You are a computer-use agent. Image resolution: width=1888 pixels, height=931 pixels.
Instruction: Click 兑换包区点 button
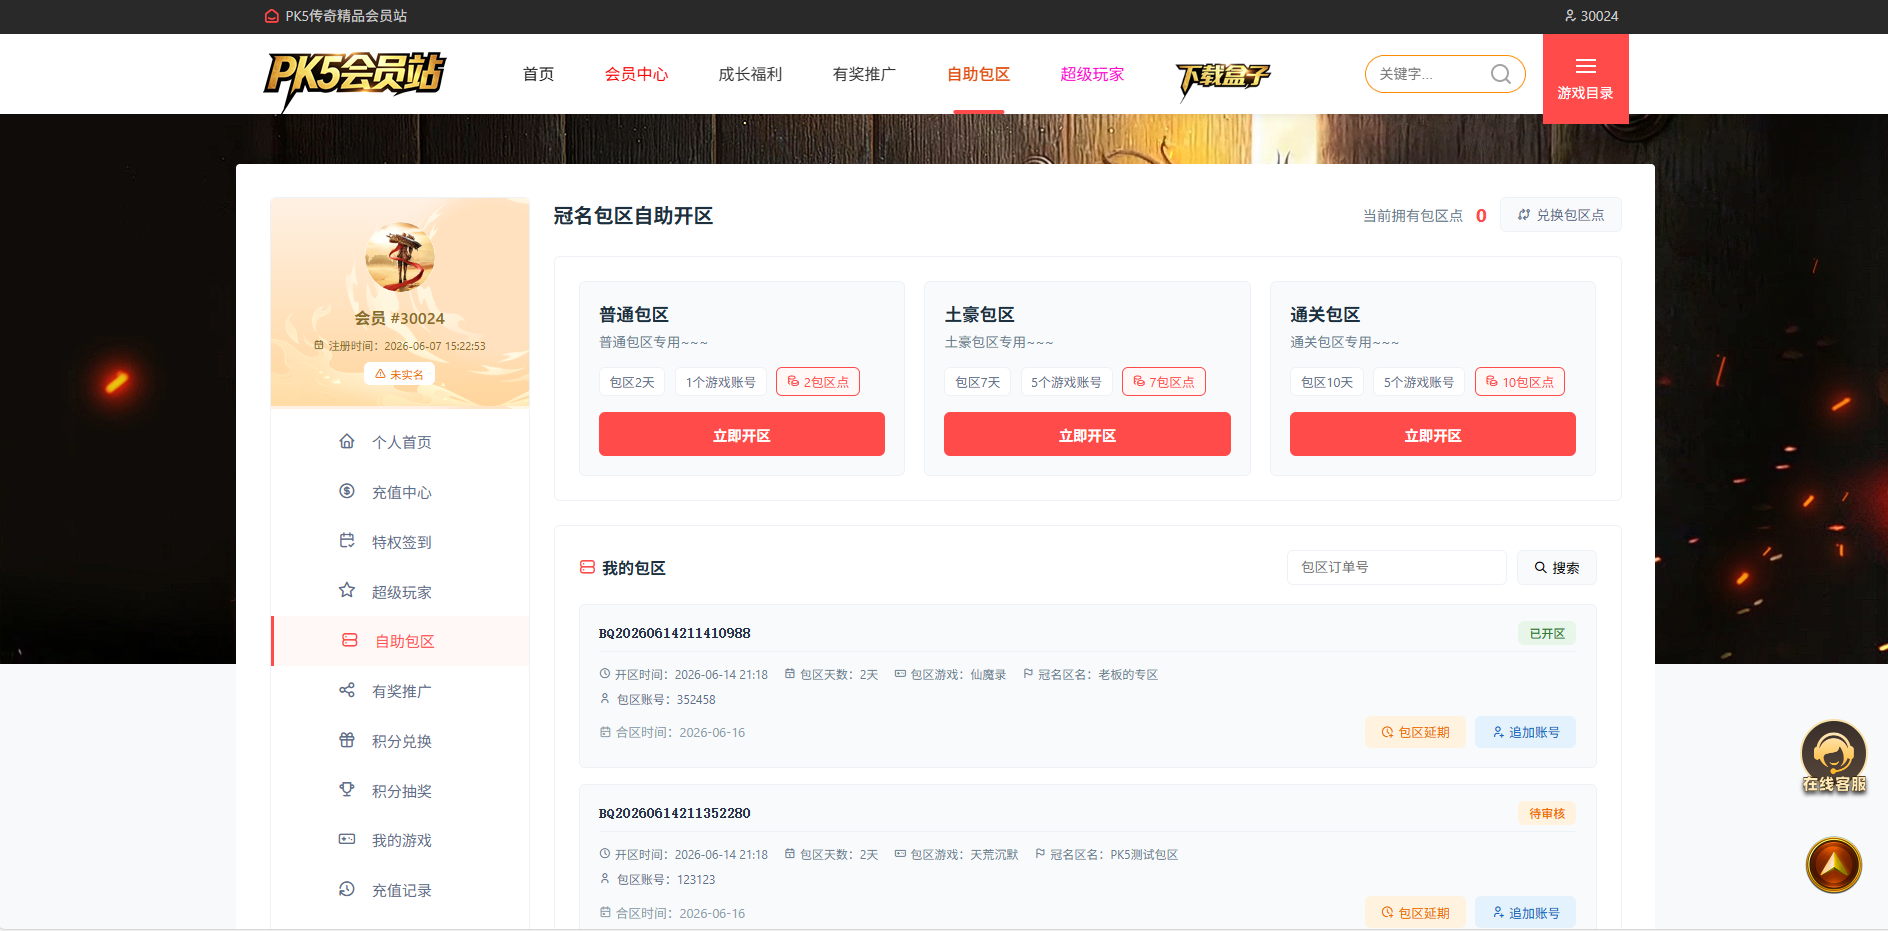click(x=1561, y=215)
